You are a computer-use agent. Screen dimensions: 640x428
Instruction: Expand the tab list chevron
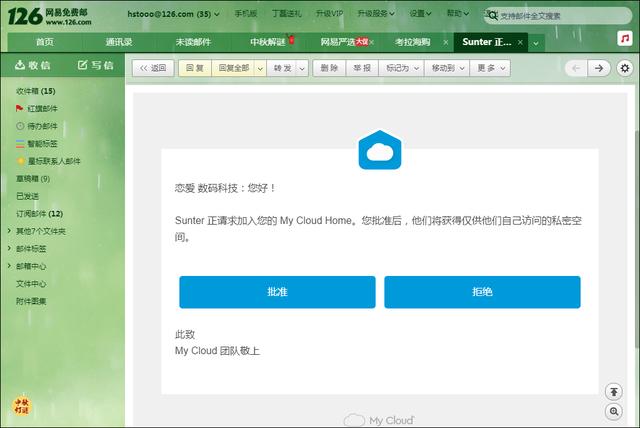coord(536,43)
